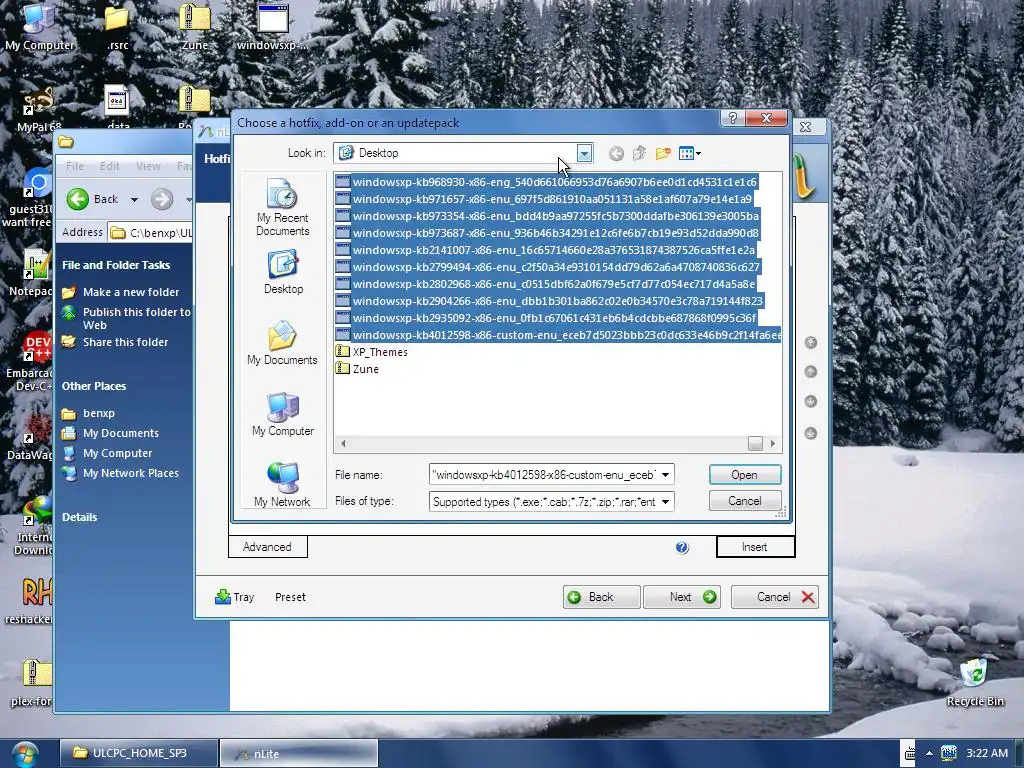
Task: Click the nLite Tray button
Action: (234, 597)
